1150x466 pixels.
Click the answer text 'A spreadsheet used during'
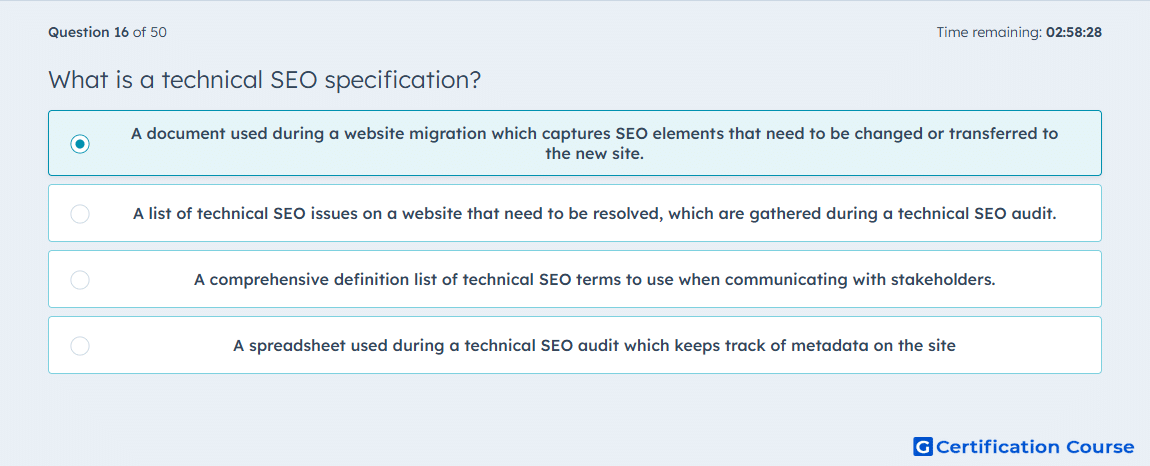click(595, 346)
